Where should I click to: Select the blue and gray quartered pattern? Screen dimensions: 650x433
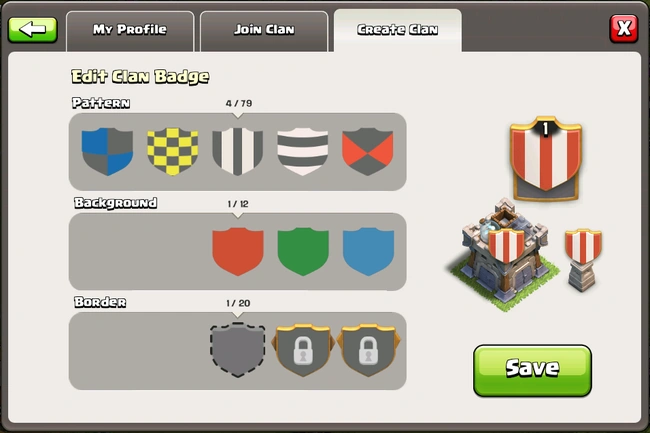[x=107, y=151]
